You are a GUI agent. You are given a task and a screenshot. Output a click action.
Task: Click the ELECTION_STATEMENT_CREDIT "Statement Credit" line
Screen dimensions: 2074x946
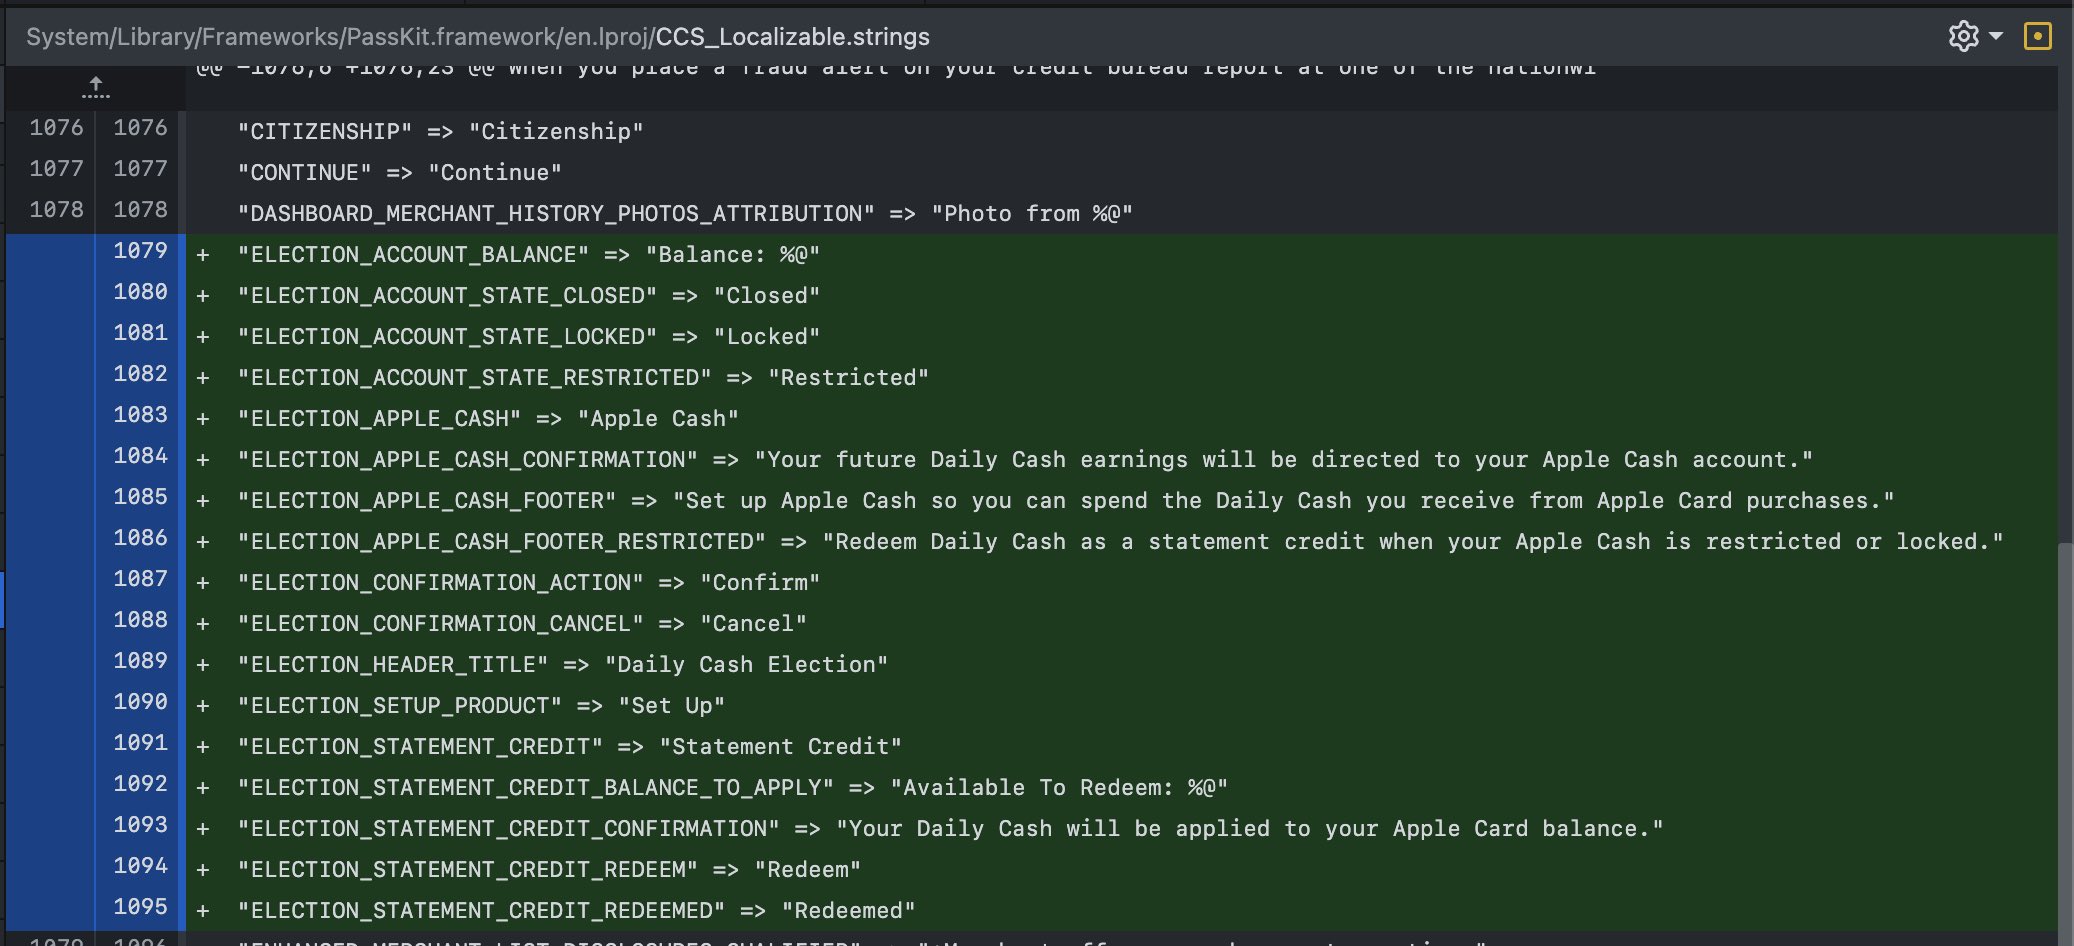click(569, 746)
